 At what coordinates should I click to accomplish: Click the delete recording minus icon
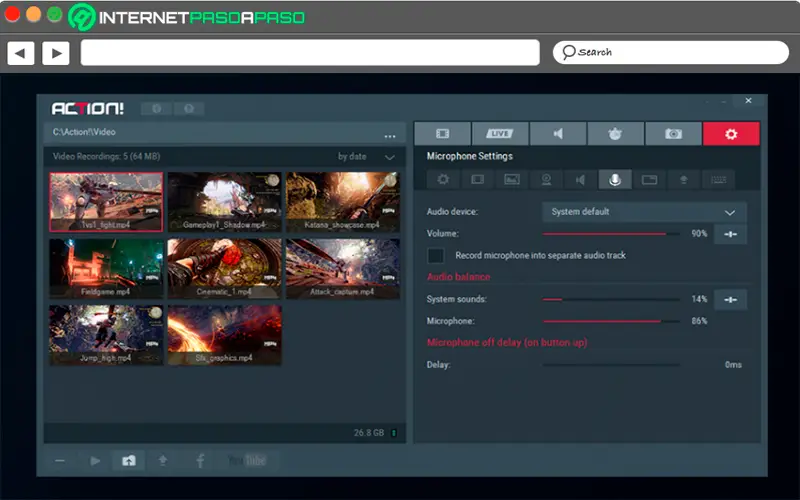pos(60,461)
